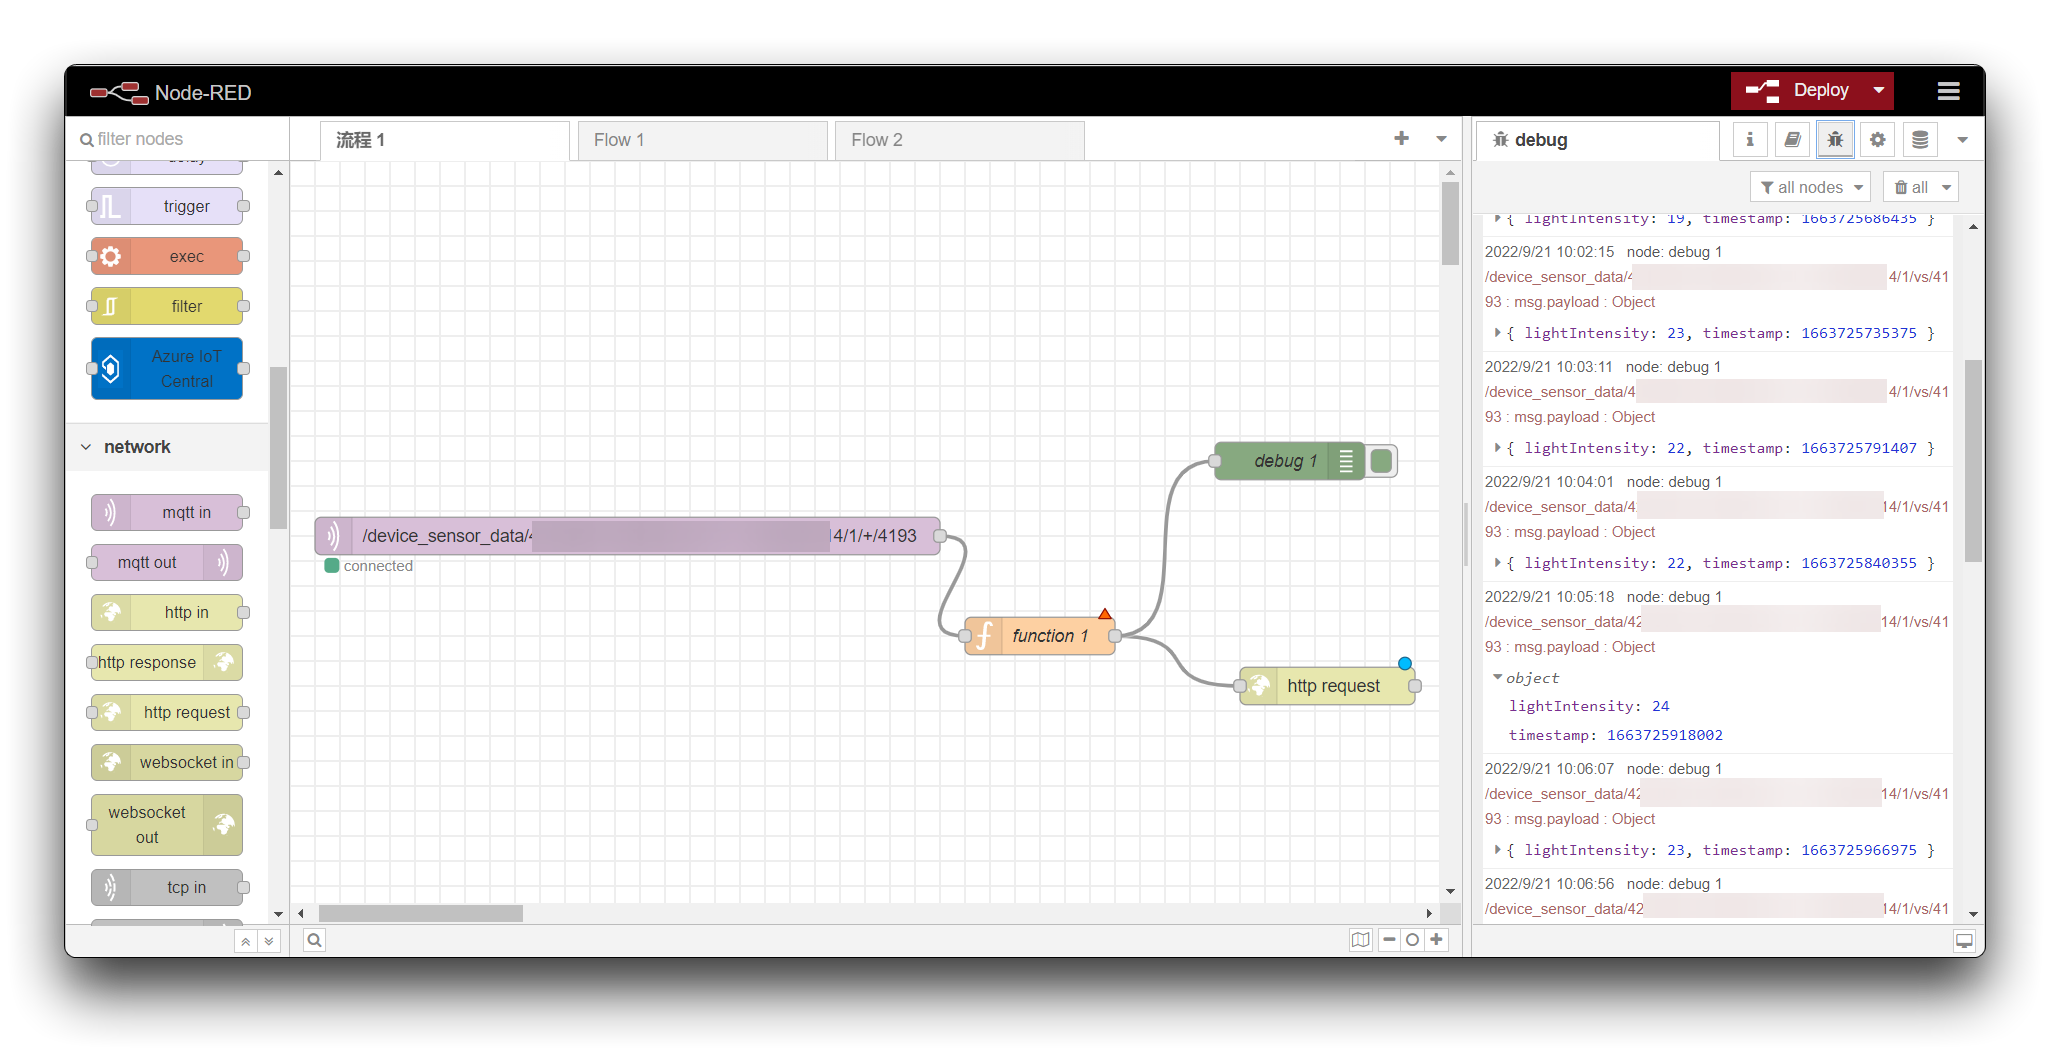2050x1054 pixels.
Task: Select the filter palette node
Action: click(167, 306)
